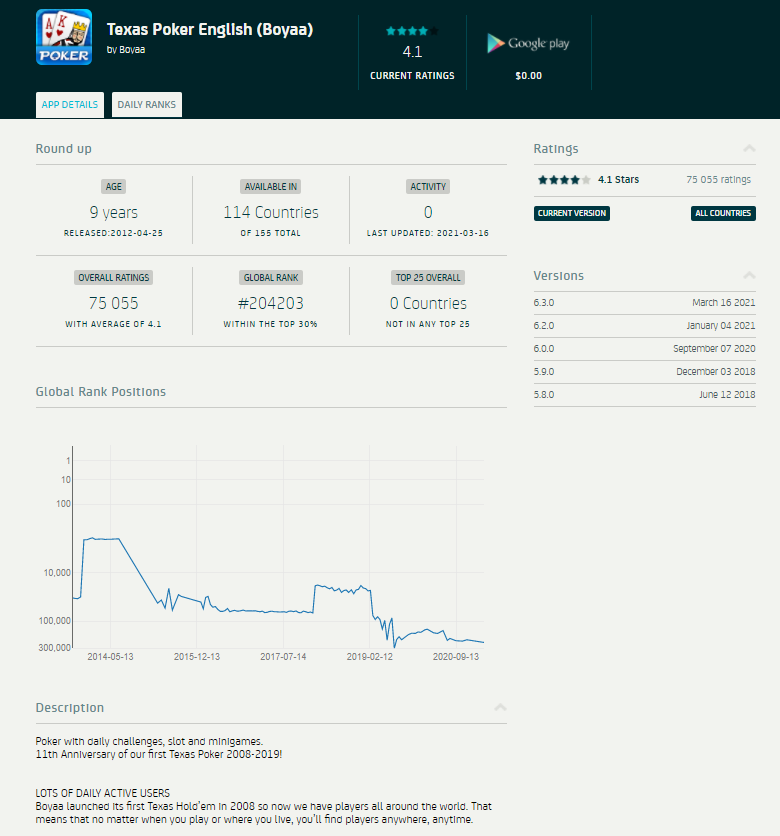
Task: Click the 2015-12-13 chart axis label
Action: [197, 657]
